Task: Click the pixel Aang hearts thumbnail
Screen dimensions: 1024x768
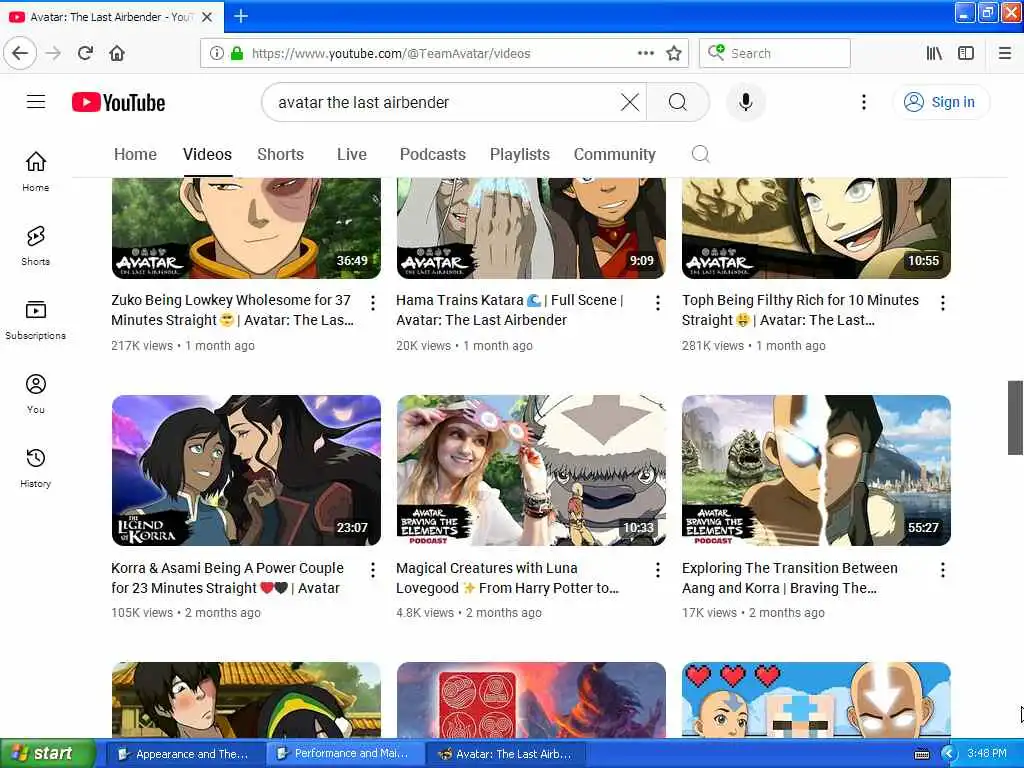Action: tap(816, 700)
